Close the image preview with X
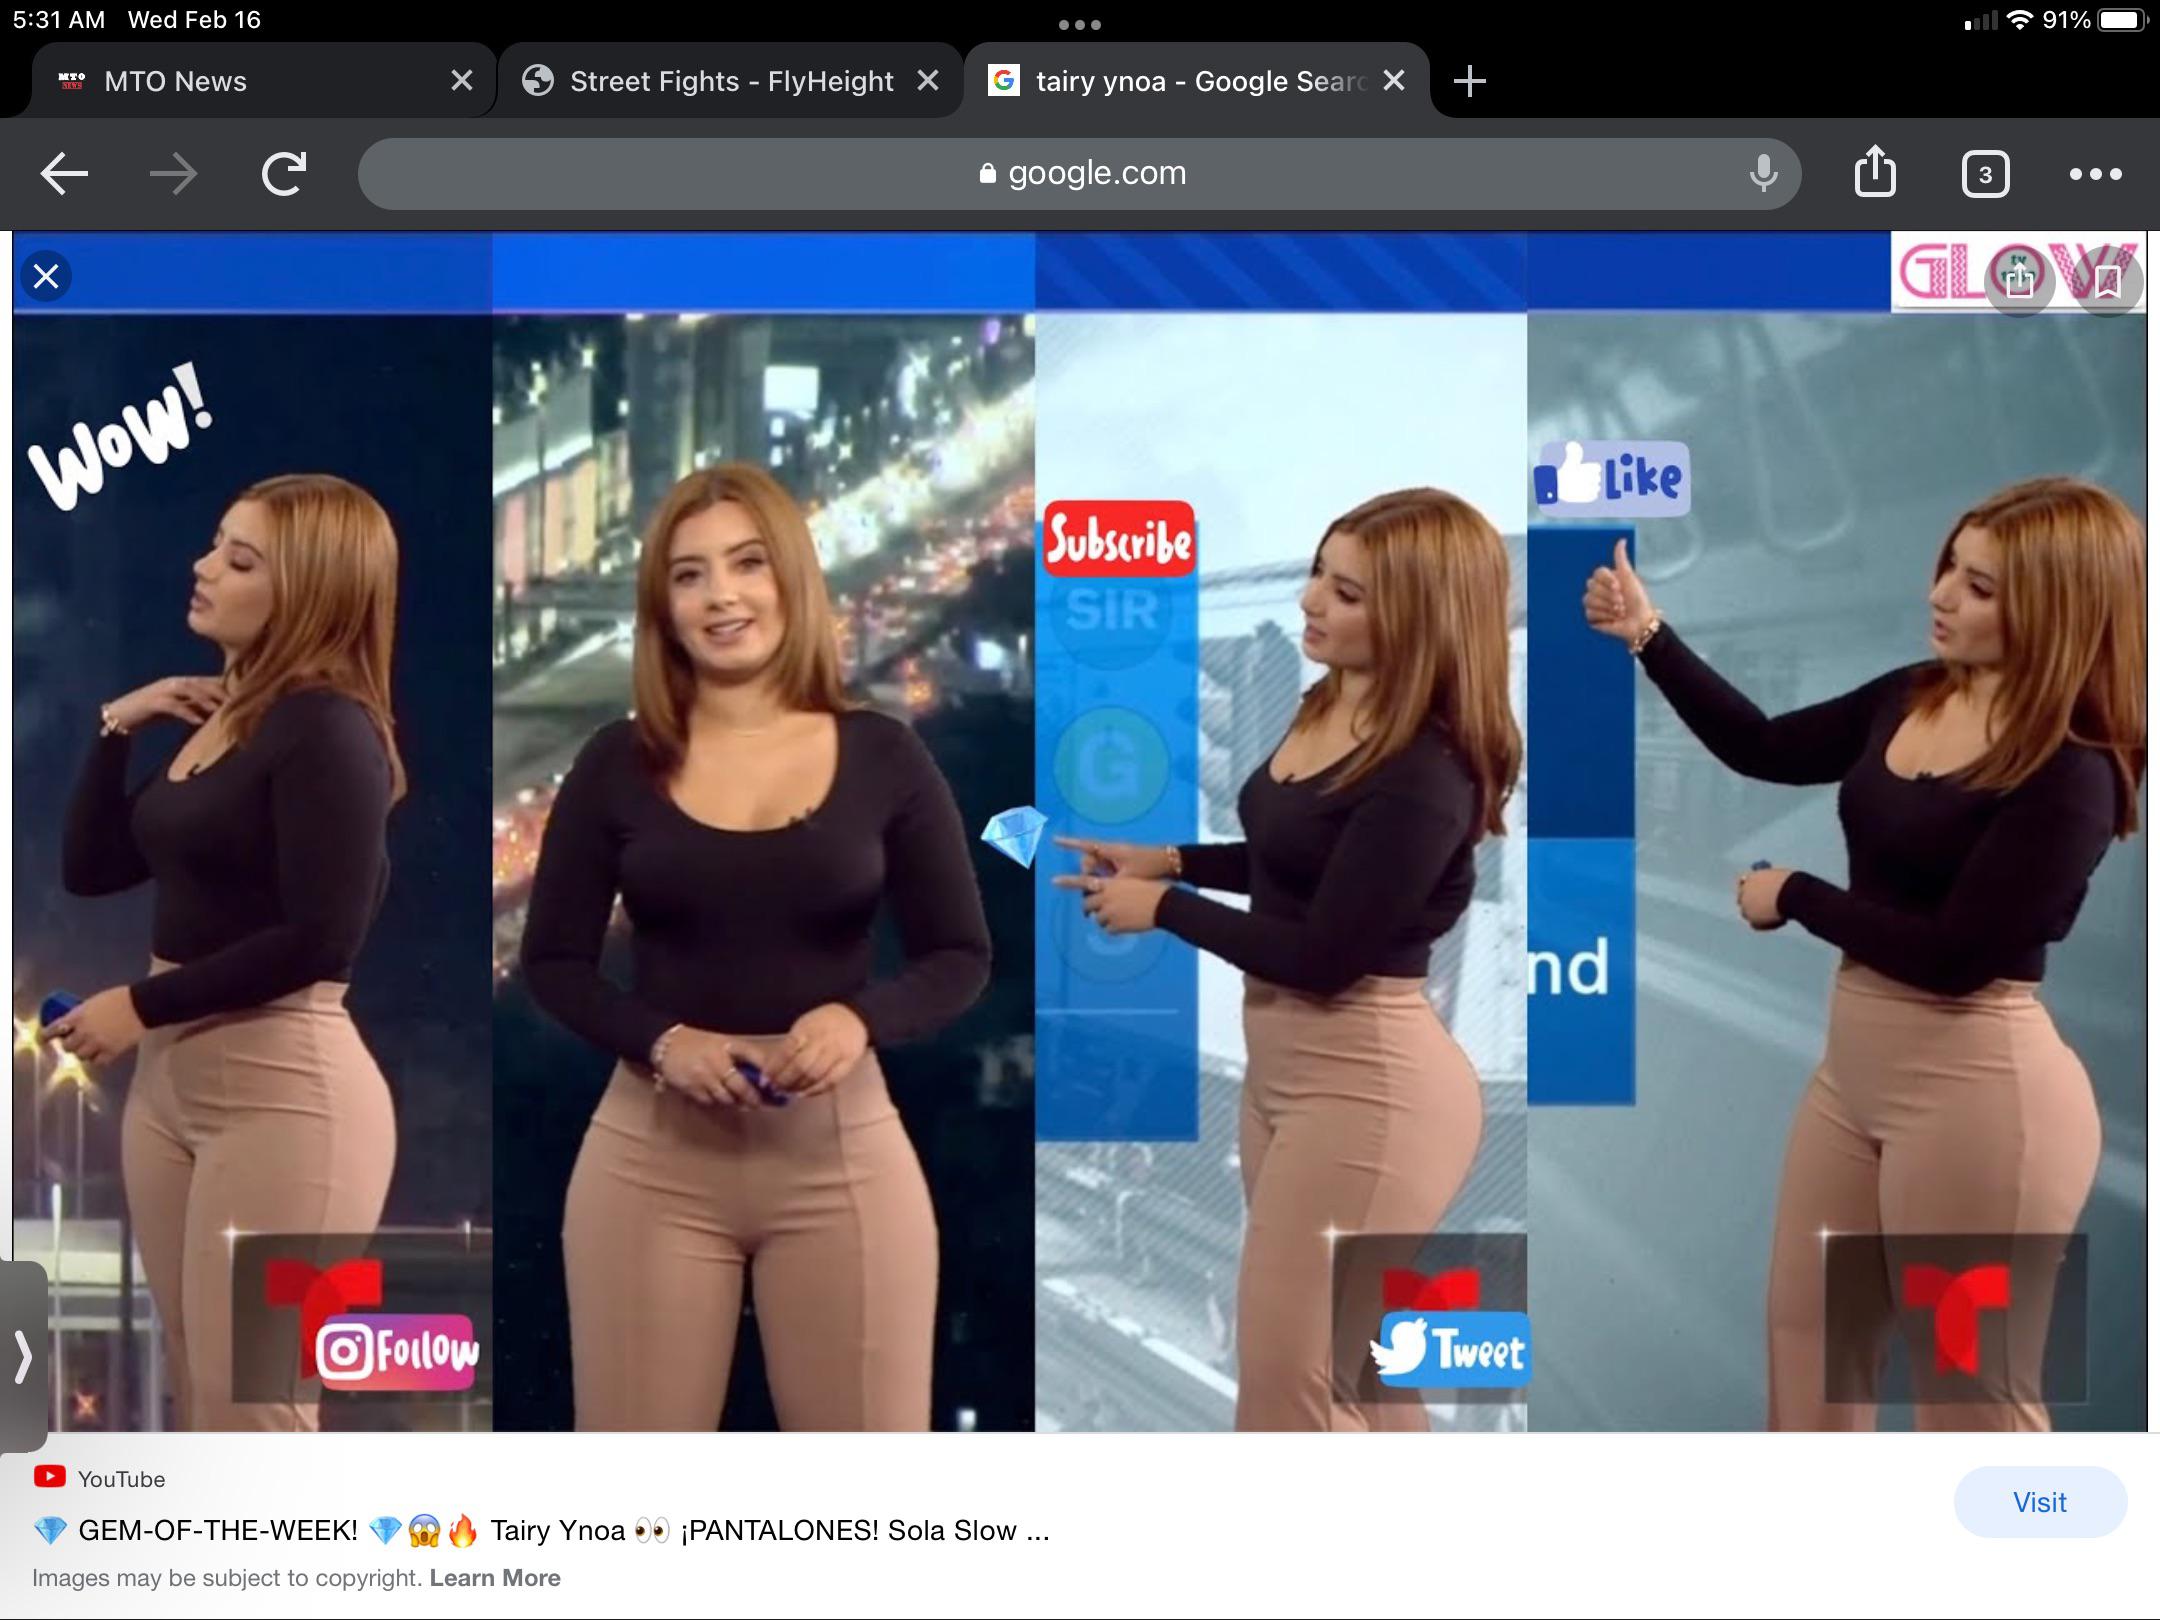 [x=46, y=276]
